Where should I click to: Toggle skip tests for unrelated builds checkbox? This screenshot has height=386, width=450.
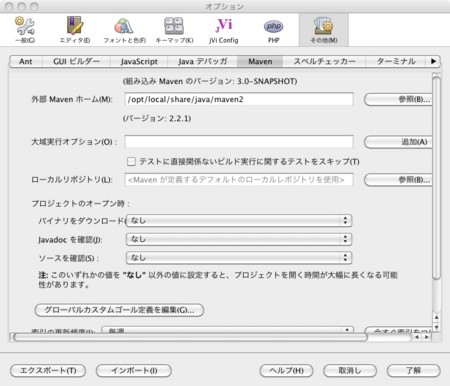point(131,162)
